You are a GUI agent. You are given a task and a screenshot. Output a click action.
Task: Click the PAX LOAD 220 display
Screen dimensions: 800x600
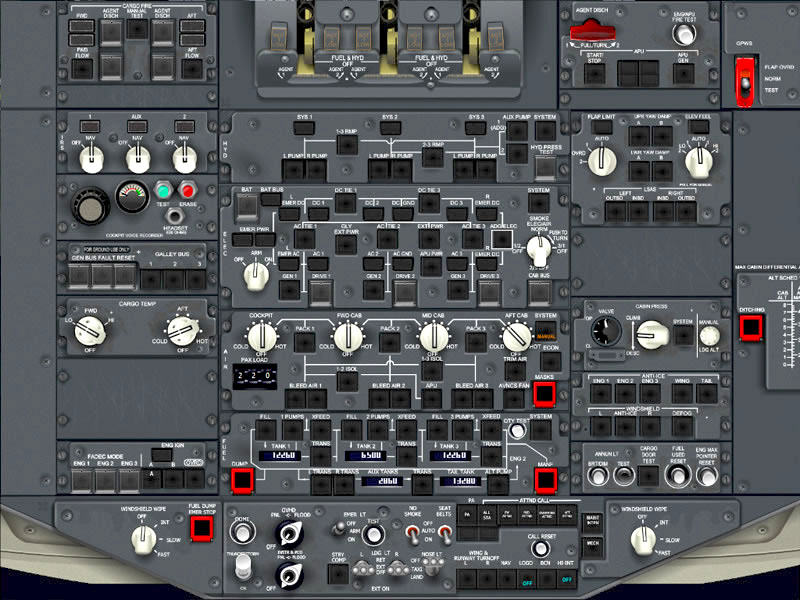tap(255, 377)
